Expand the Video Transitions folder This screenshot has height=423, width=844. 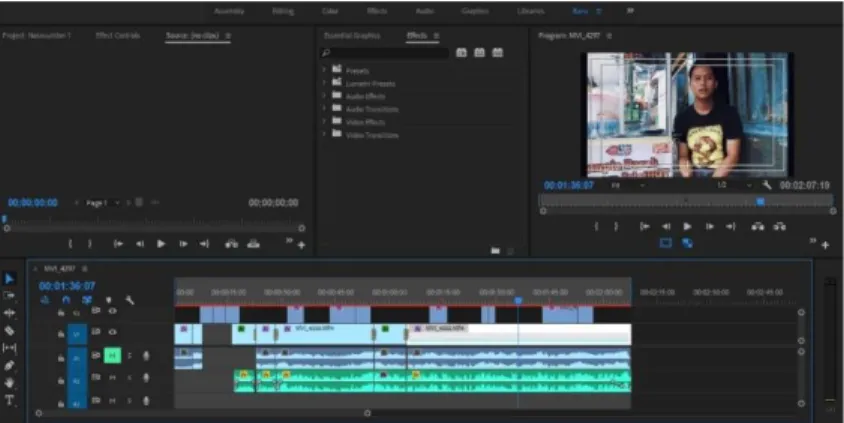point(324,133)
